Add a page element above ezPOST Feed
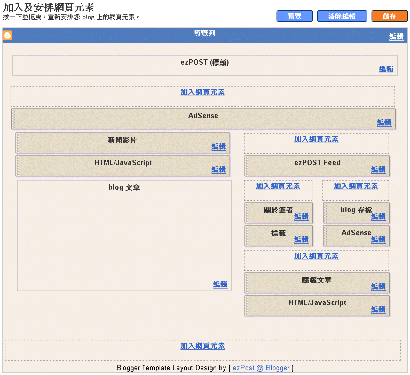This screenshot has width=410, height=375. point(316,139)
